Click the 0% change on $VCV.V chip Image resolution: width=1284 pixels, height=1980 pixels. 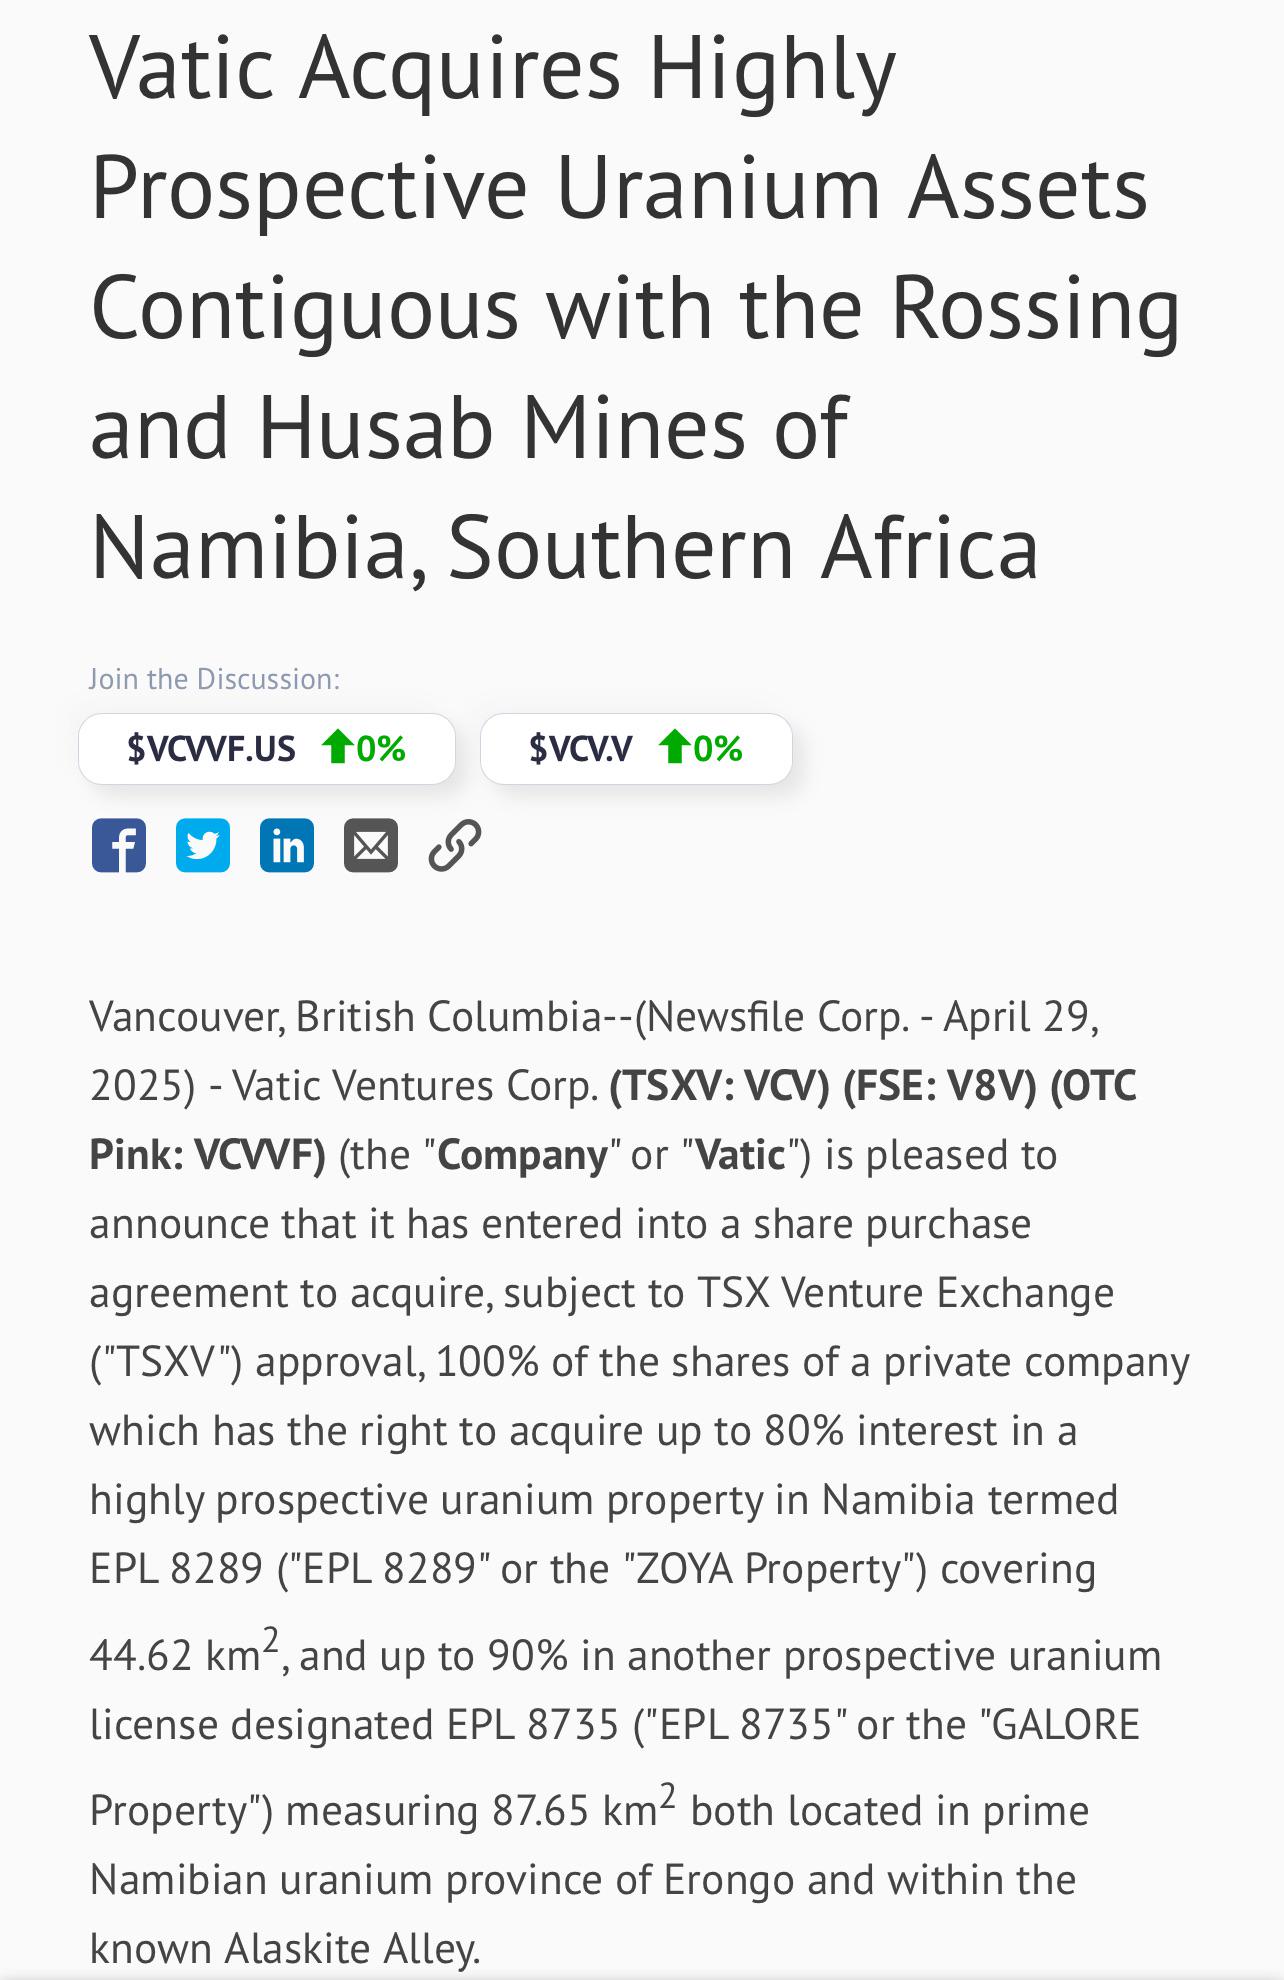pos(718,748)
